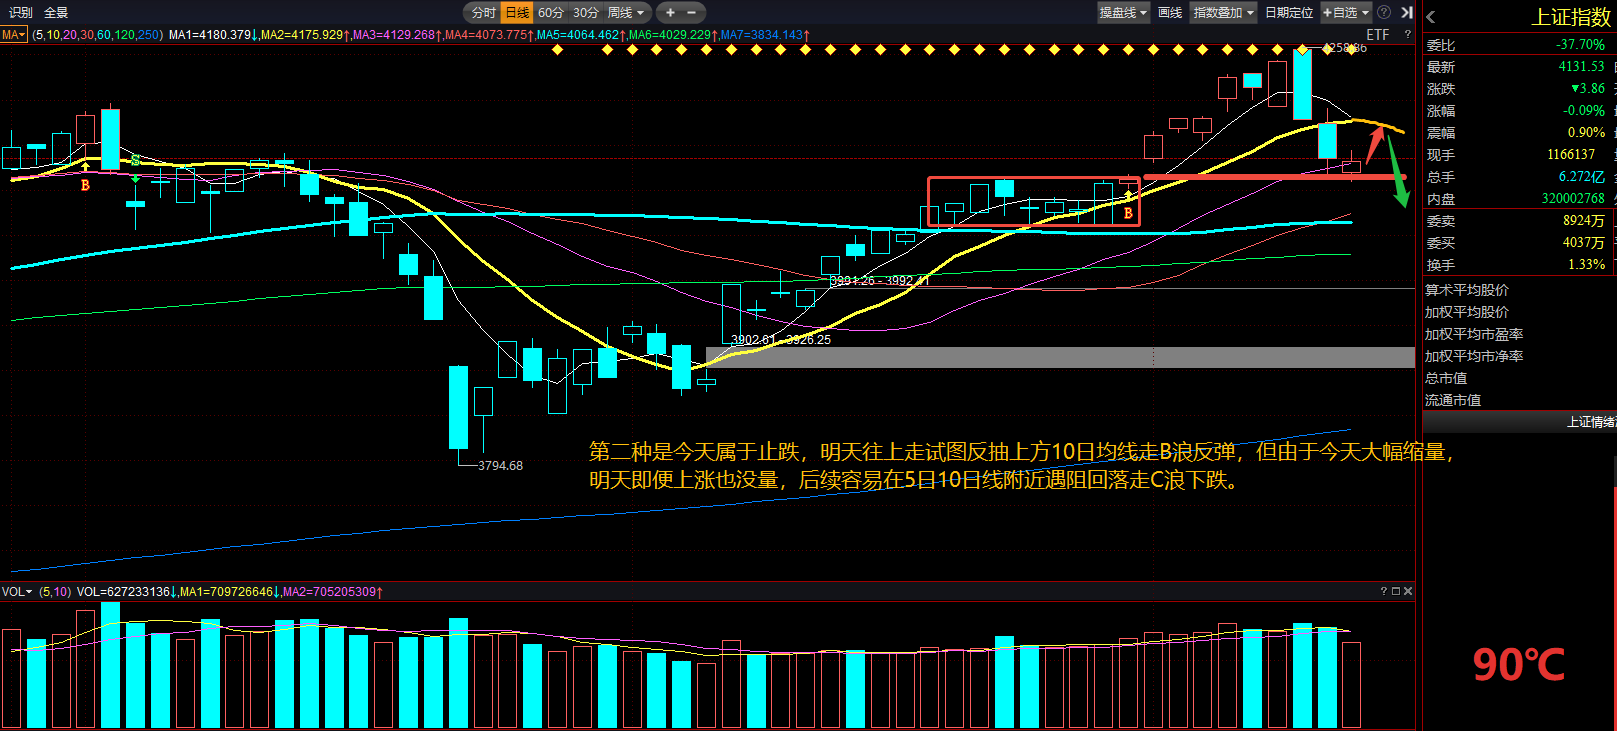Click the 画线 drawing tool button
Screen dimensions: 1617x731
pos(1170,12)
